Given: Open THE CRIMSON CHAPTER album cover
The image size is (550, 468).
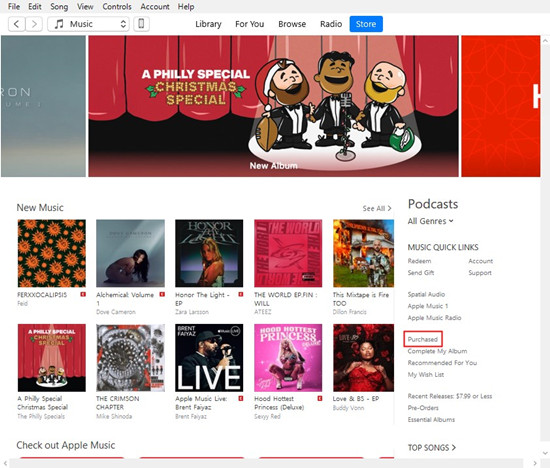Looking at the screenshot, I should [x=130, y=357].
